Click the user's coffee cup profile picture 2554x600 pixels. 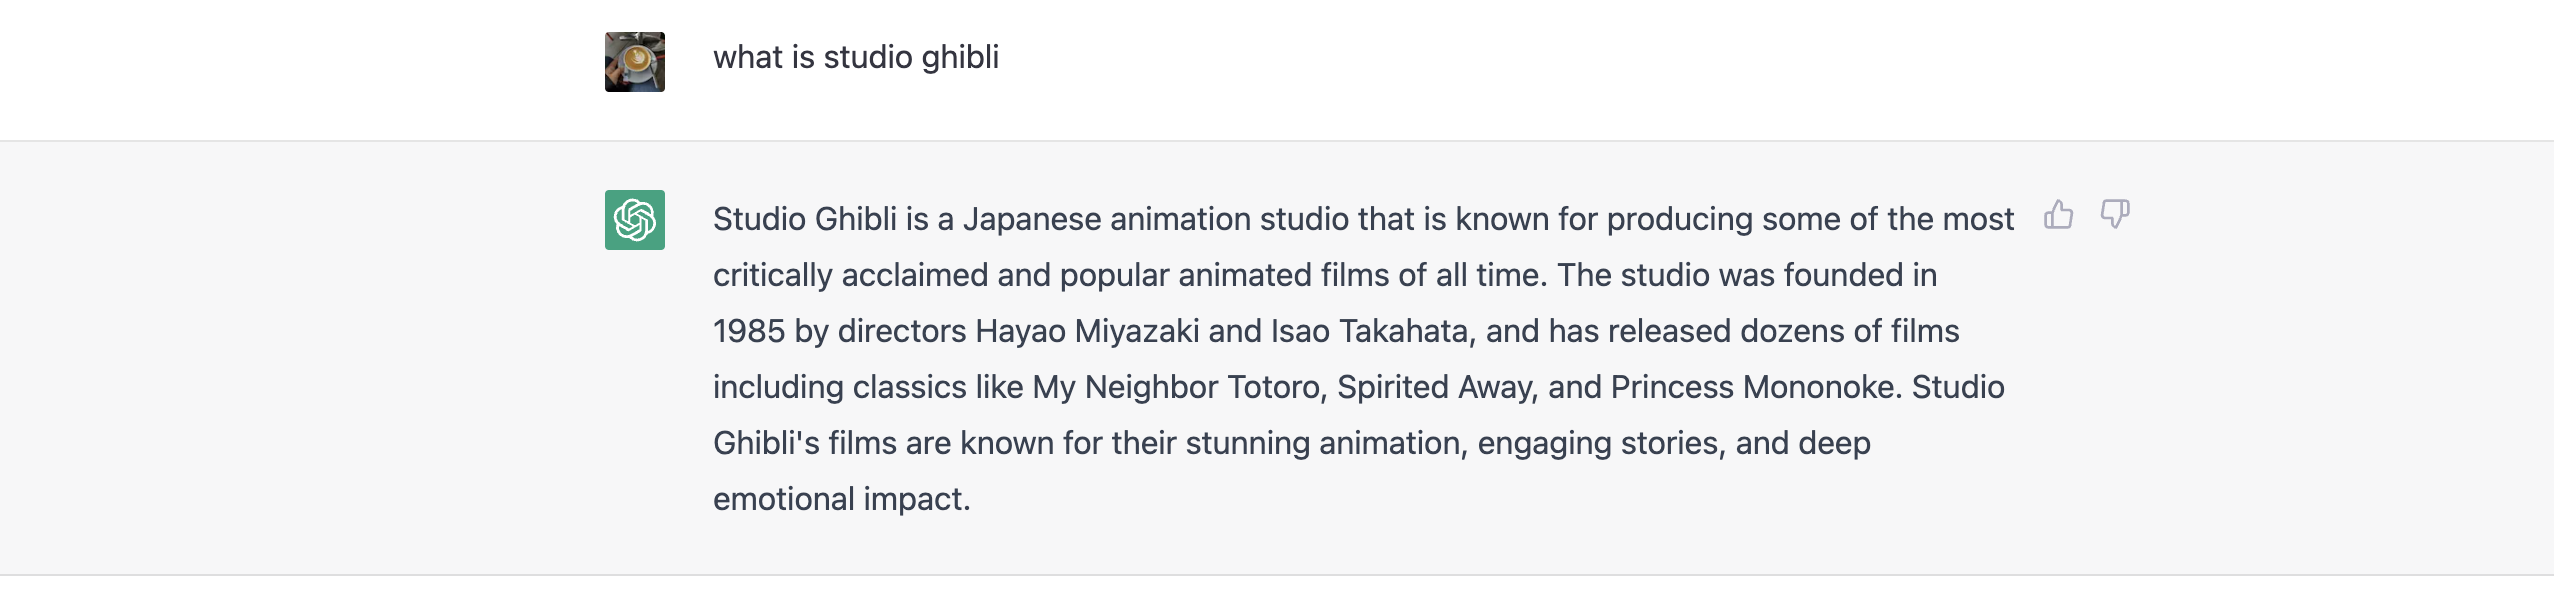pyautogui.click(x=634, y=62)
